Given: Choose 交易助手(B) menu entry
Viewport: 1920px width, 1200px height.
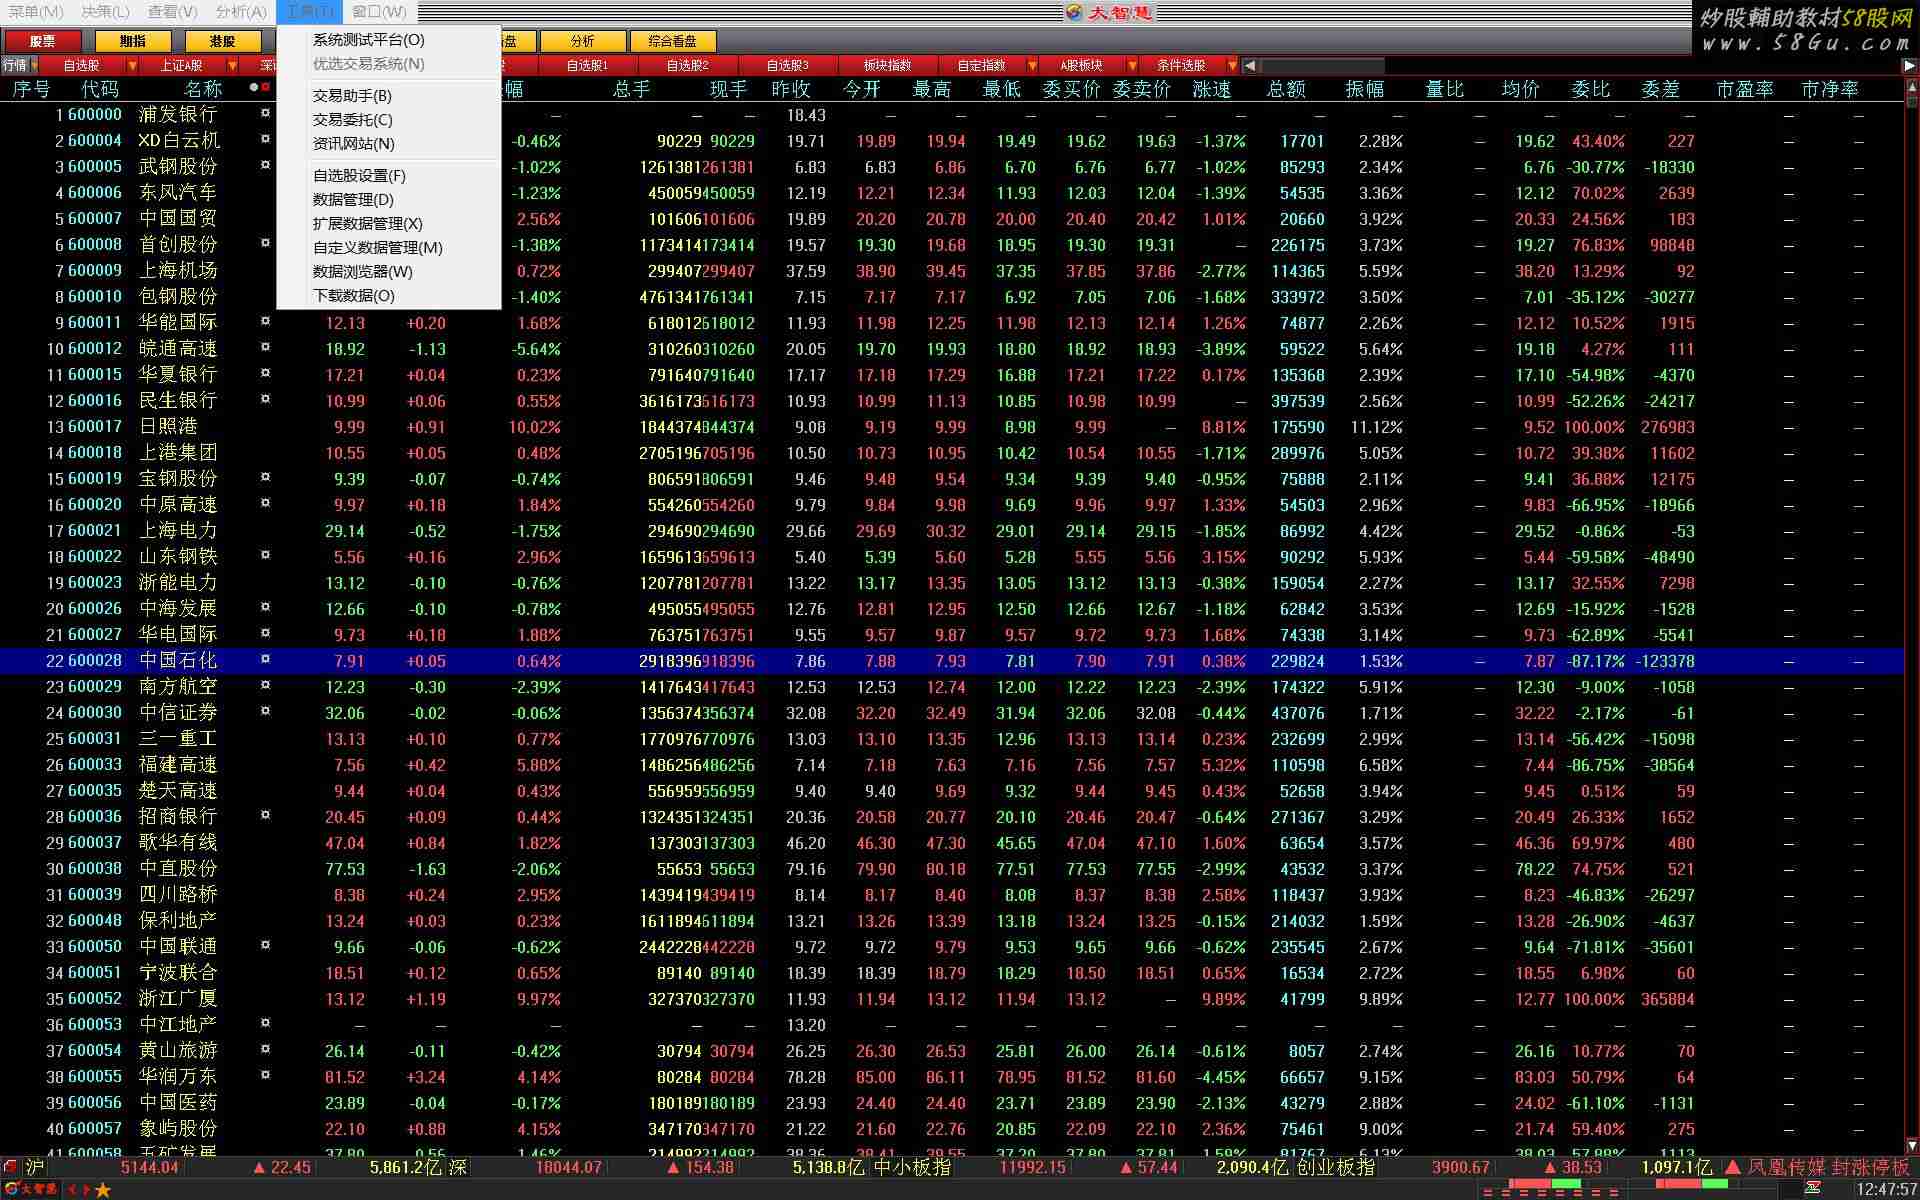Looking at the screenshot, I should point(352,96).
